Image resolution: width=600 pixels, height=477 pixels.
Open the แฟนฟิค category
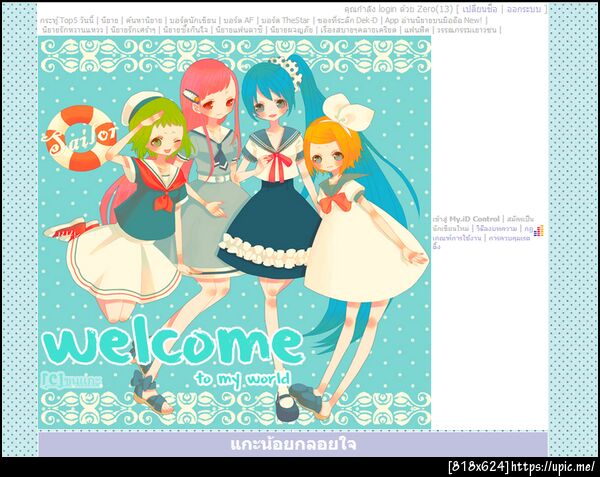(417, 29)
